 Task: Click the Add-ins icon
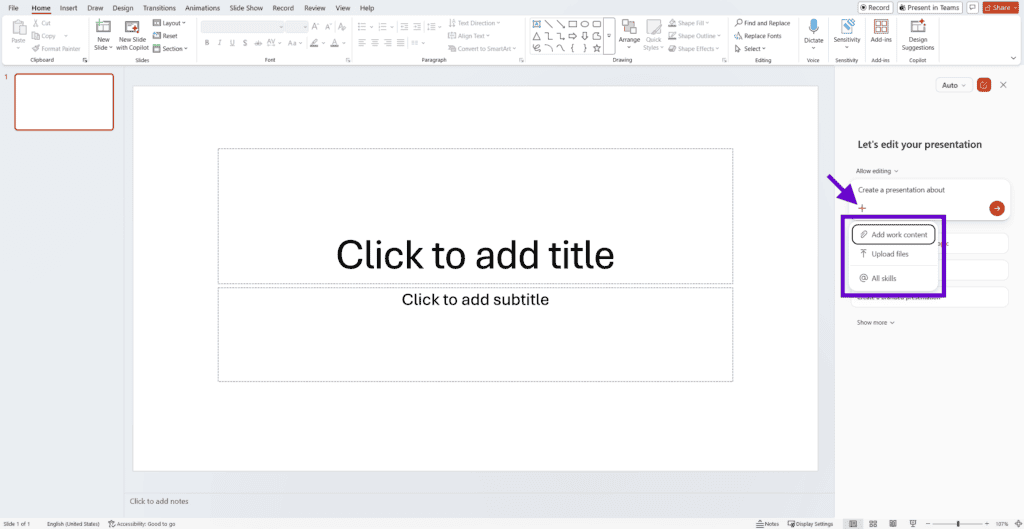(881, 27)
